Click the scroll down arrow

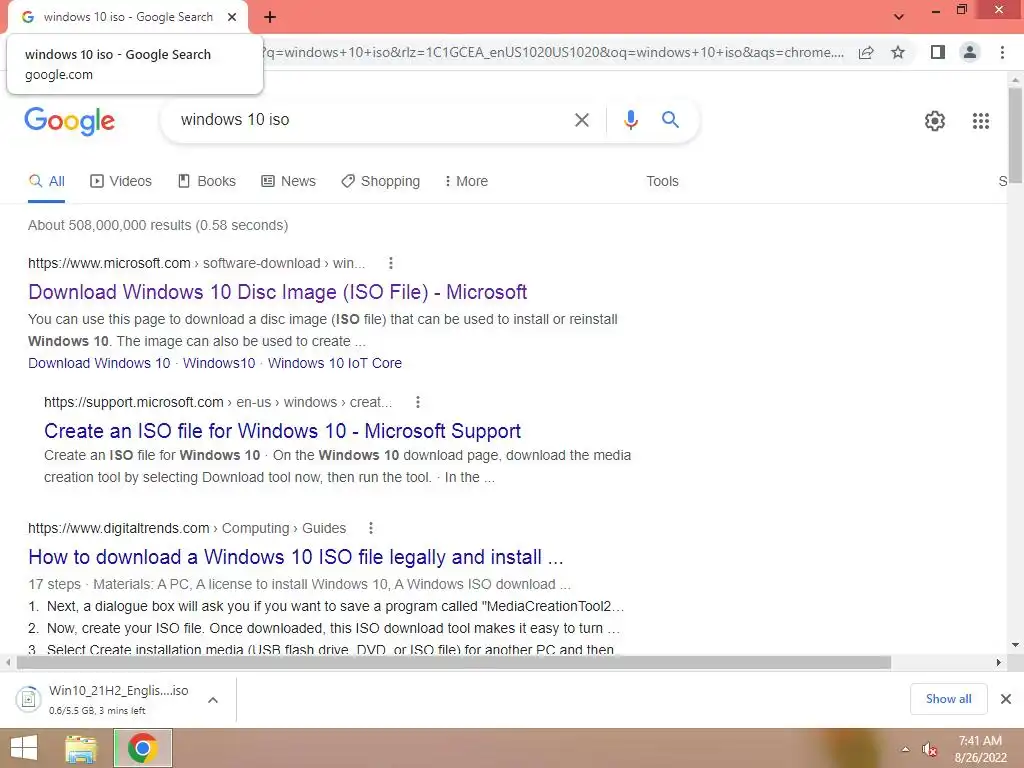pyautogui.click(x=1015, y=645)
